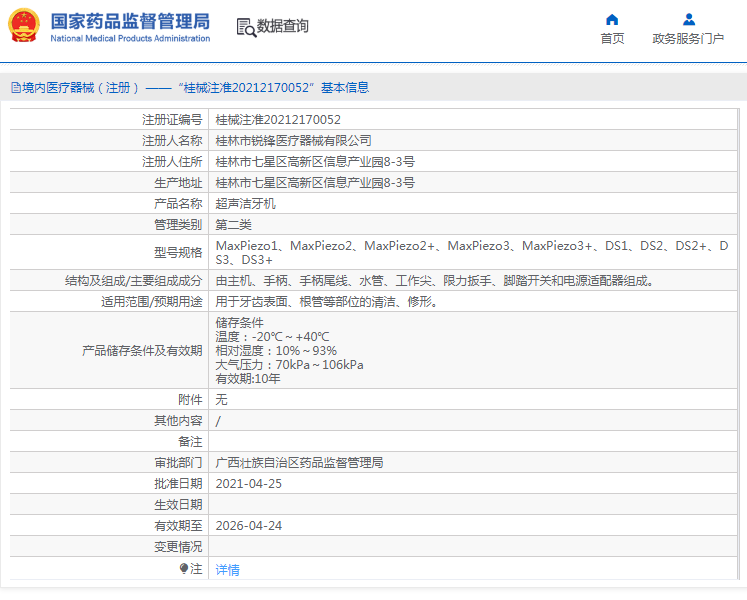The width and height of the screenshot is (747, 600).
Task: Click the 型号规格 row label
Action: 178,253
